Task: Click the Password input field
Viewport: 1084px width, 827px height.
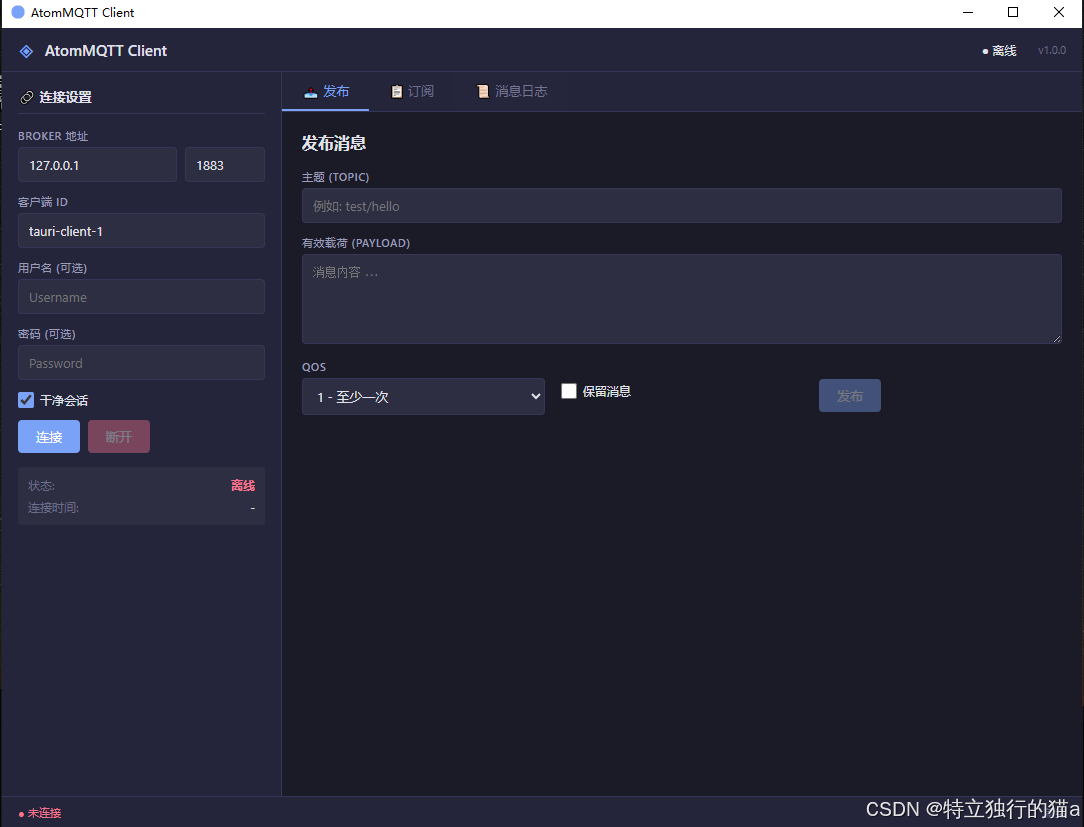Action: click(141, 363)
